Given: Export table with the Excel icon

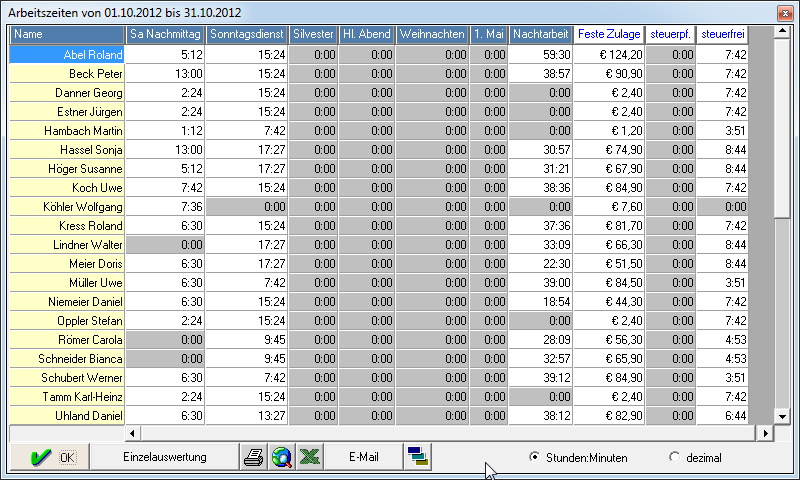Looking at the screenshot, I should pos(310,457).
